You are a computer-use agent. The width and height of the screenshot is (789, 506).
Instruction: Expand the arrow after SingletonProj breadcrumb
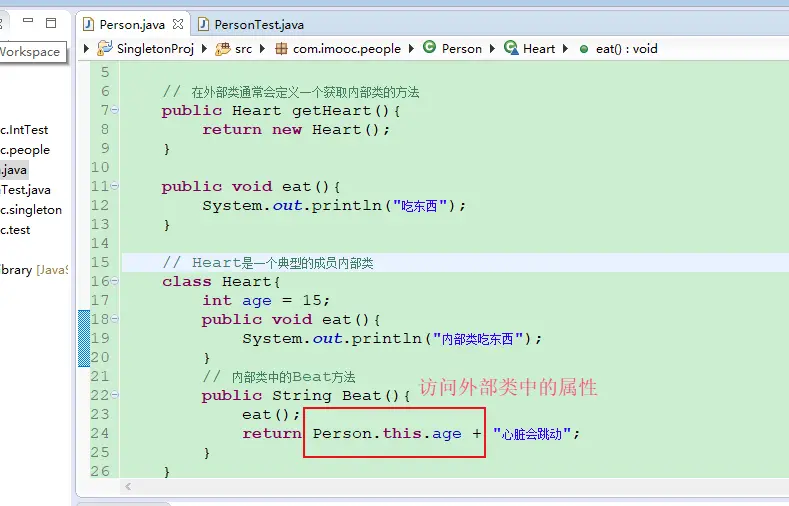pos(204,48)
